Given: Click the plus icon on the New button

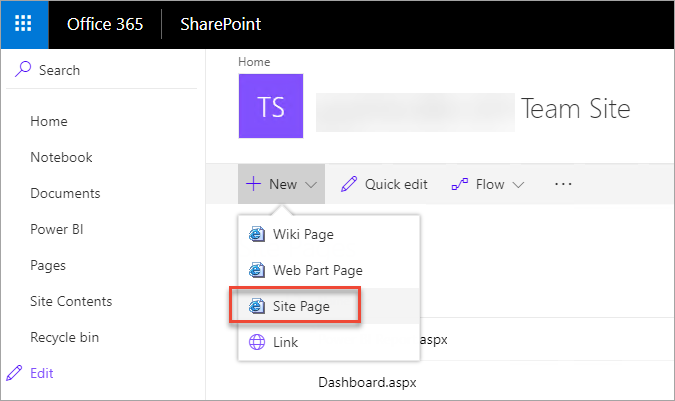Looking at the screenshot, I should pos(254,184).
